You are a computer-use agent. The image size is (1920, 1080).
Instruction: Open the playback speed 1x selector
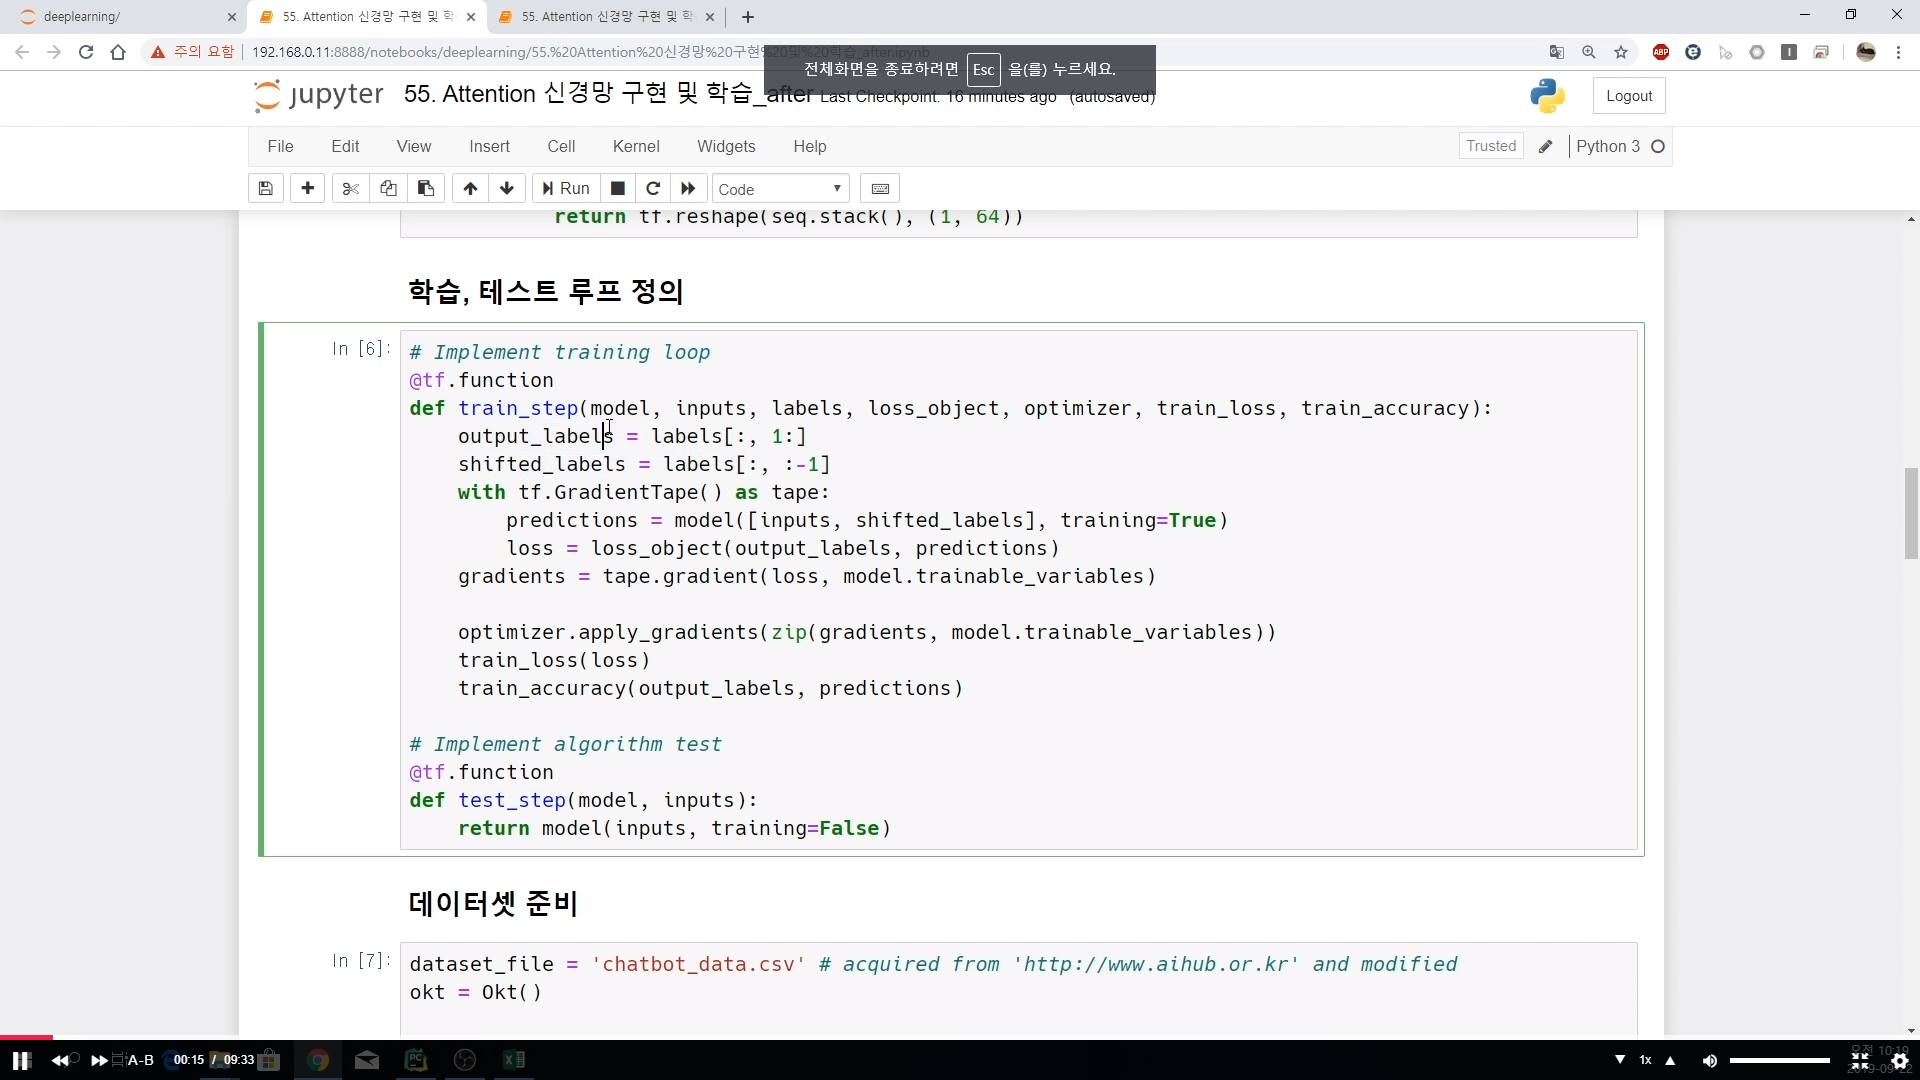click(x=1645, y=1060)
